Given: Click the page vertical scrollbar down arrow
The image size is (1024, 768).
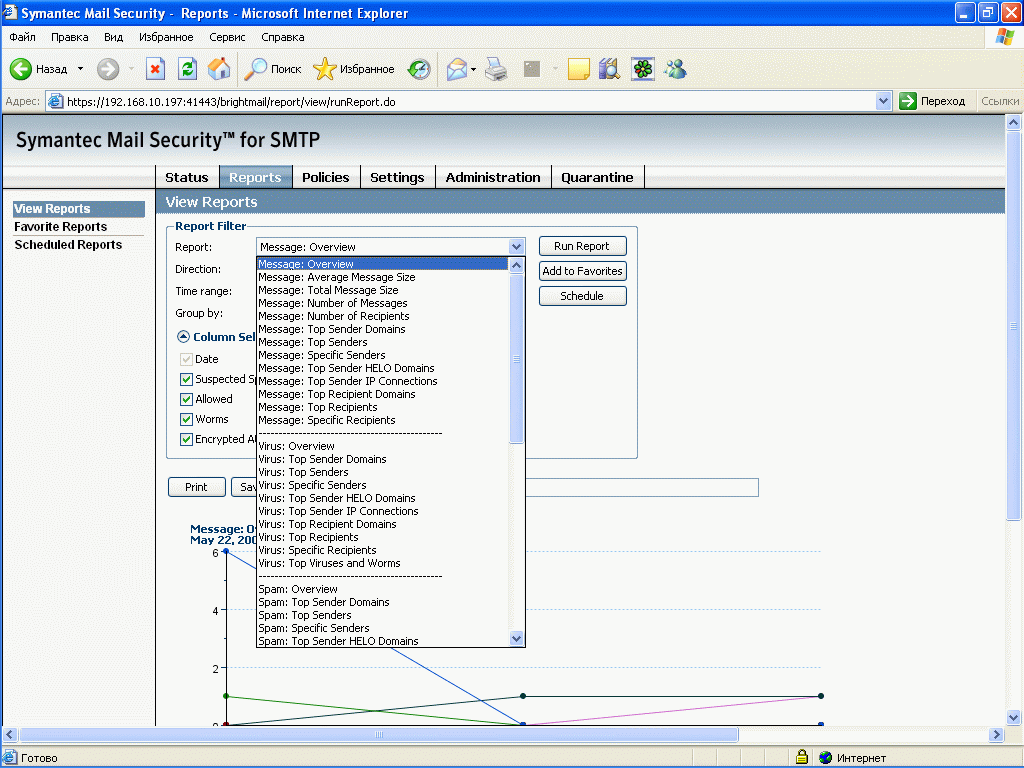Looking at the screenshot, I should (1013, 717).
